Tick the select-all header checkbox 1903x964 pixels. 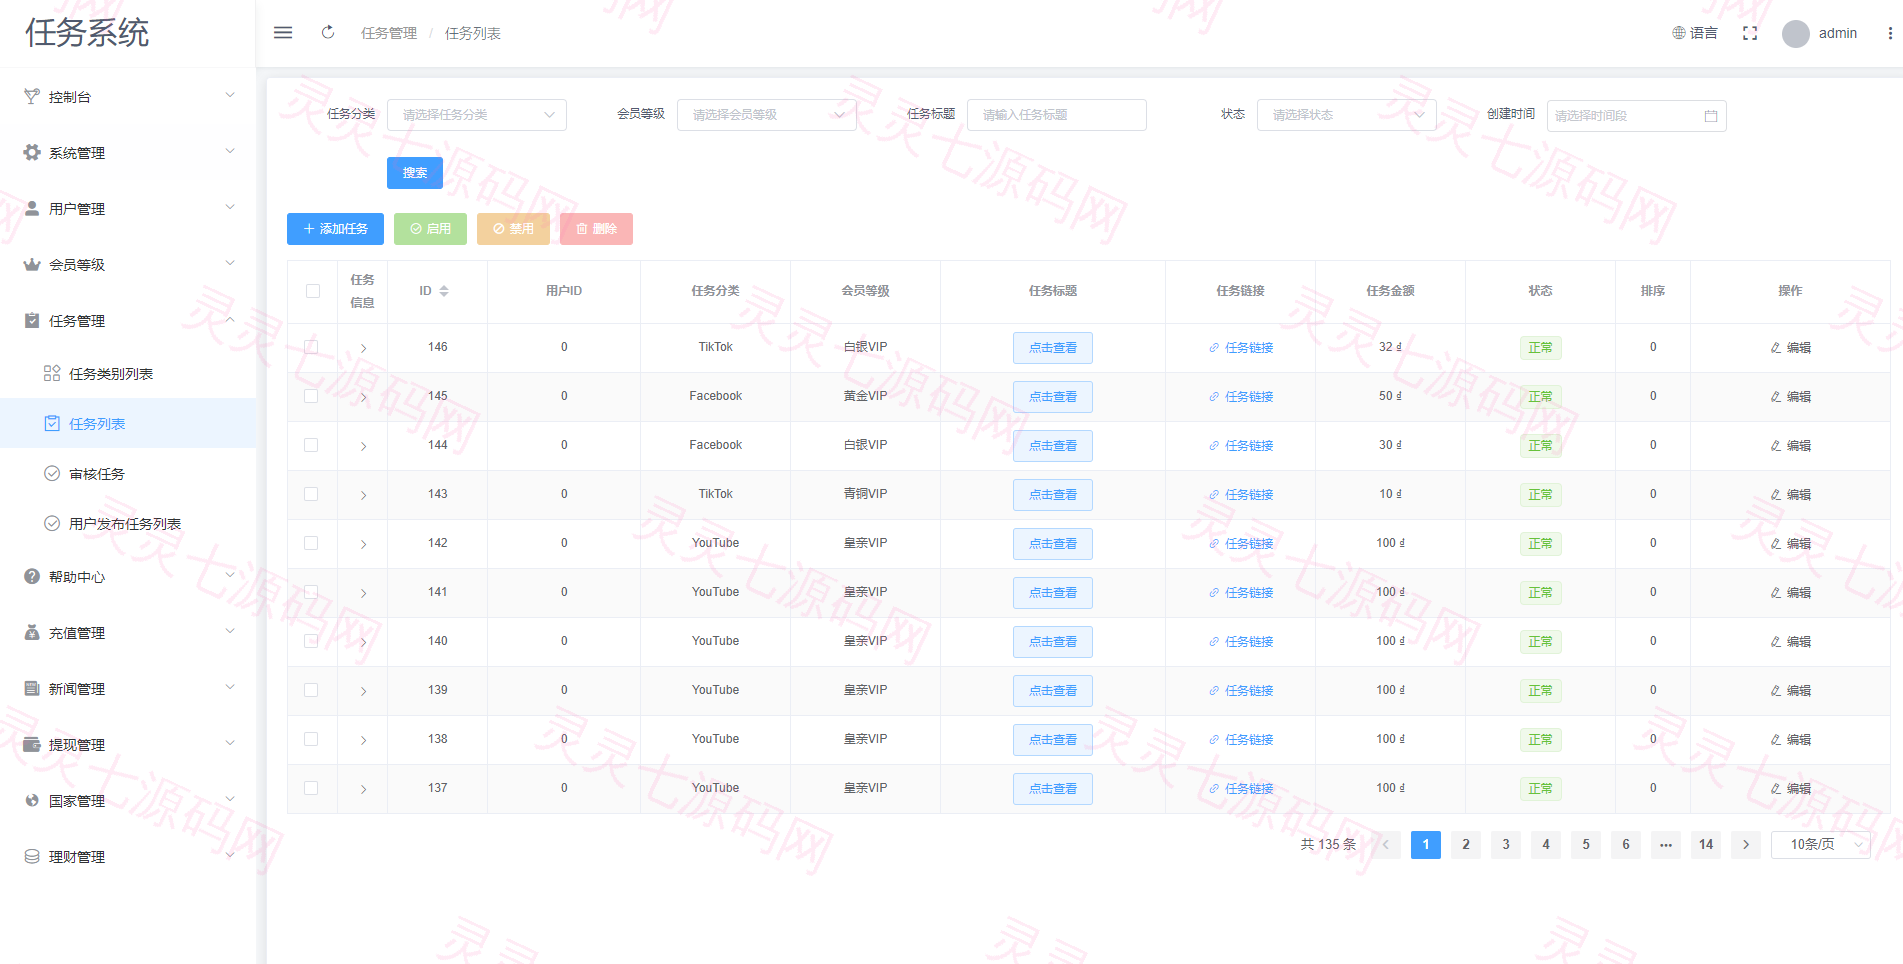click(x=313, y=291)
